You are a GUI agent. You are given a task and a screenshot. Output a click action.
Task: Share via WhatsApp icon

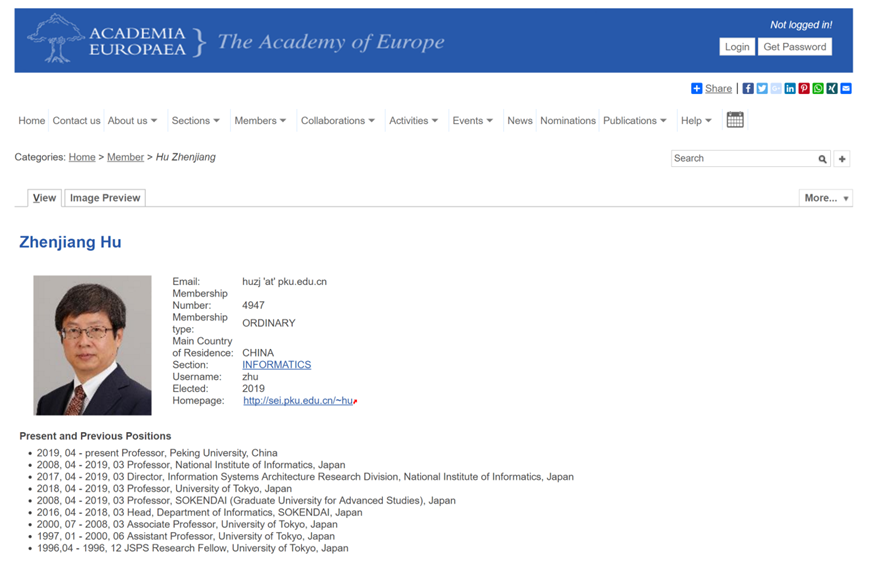pos(818,88)
